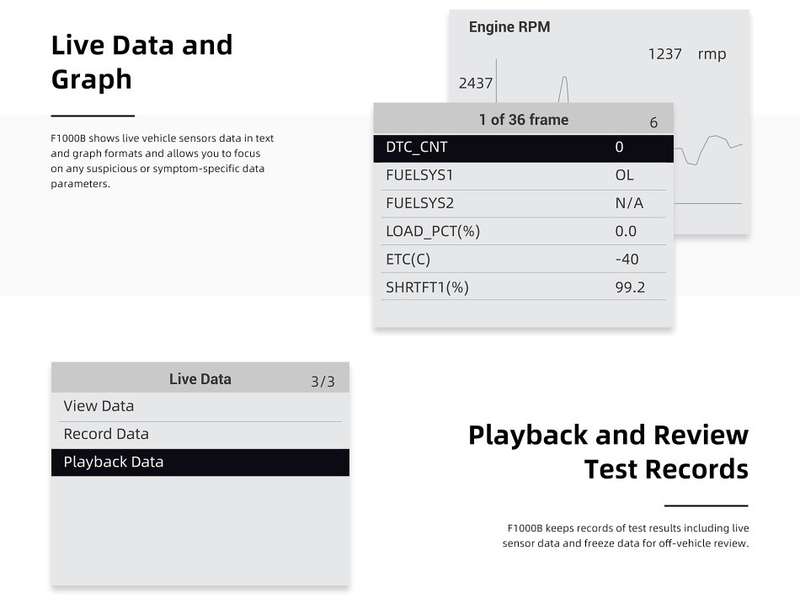This screenshot has width=800, height=600.
Task: Click the RPM graph peak spike
Action: tap(564, 89)
